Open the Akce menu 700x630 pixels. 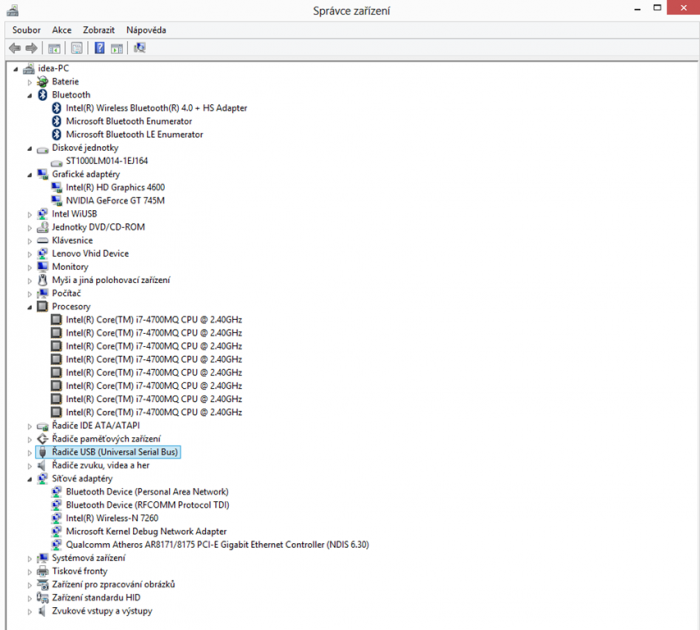(62, 30)
